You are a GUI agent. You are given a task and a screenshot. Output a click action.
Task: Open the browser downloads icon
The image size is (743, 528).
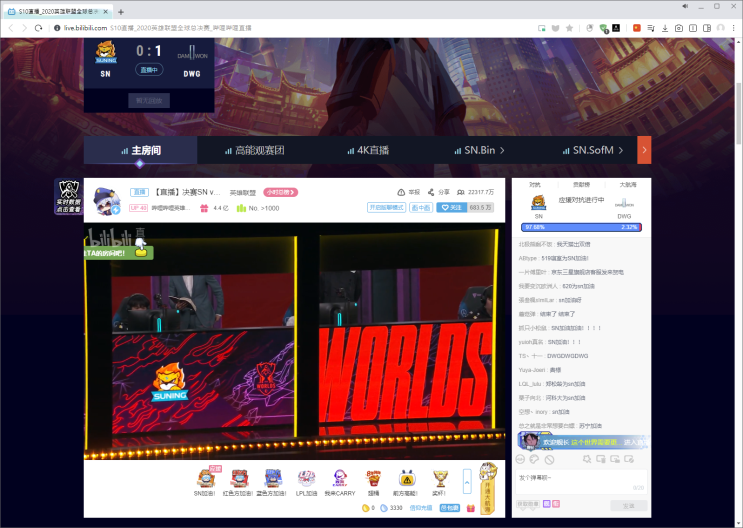[665, 28]
